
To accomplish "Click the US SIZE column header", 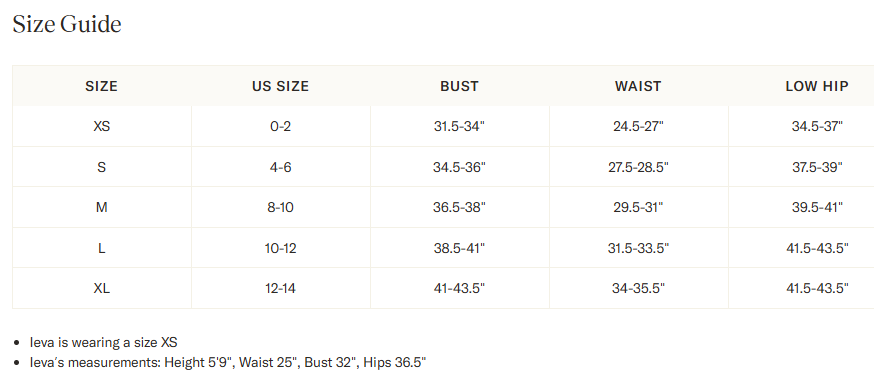I will [x=280, y=86].
